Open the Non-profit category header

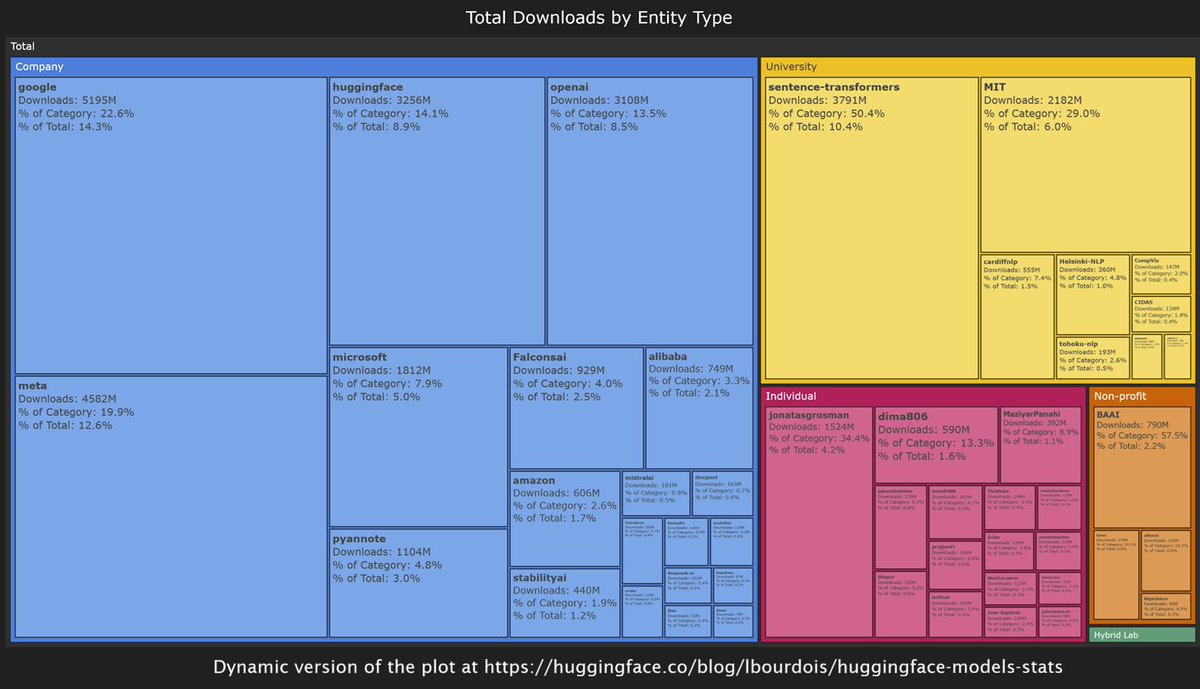pyautogui.click(x=1141, y=396)
